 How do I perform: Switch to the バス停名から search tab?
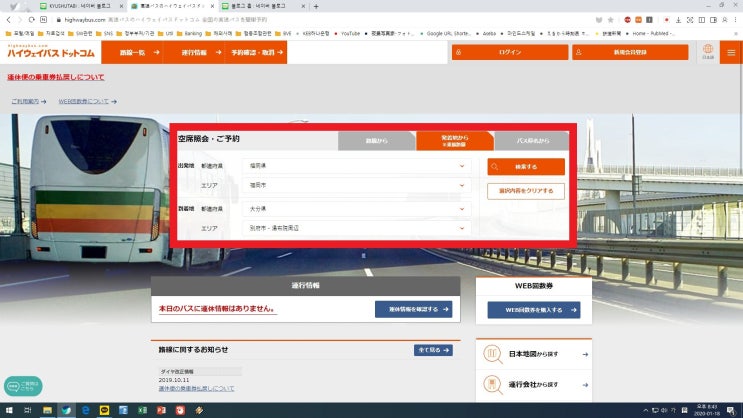tap(532, 141)
